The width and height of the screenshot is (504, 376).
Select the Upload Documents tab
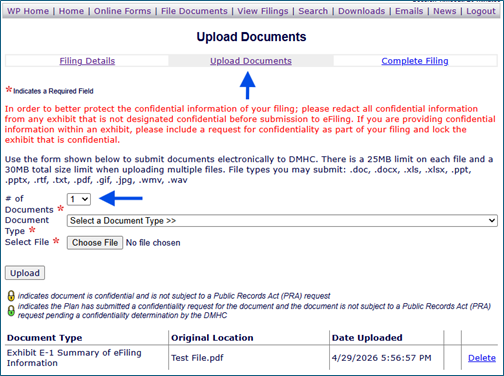(x=251, y=61)
